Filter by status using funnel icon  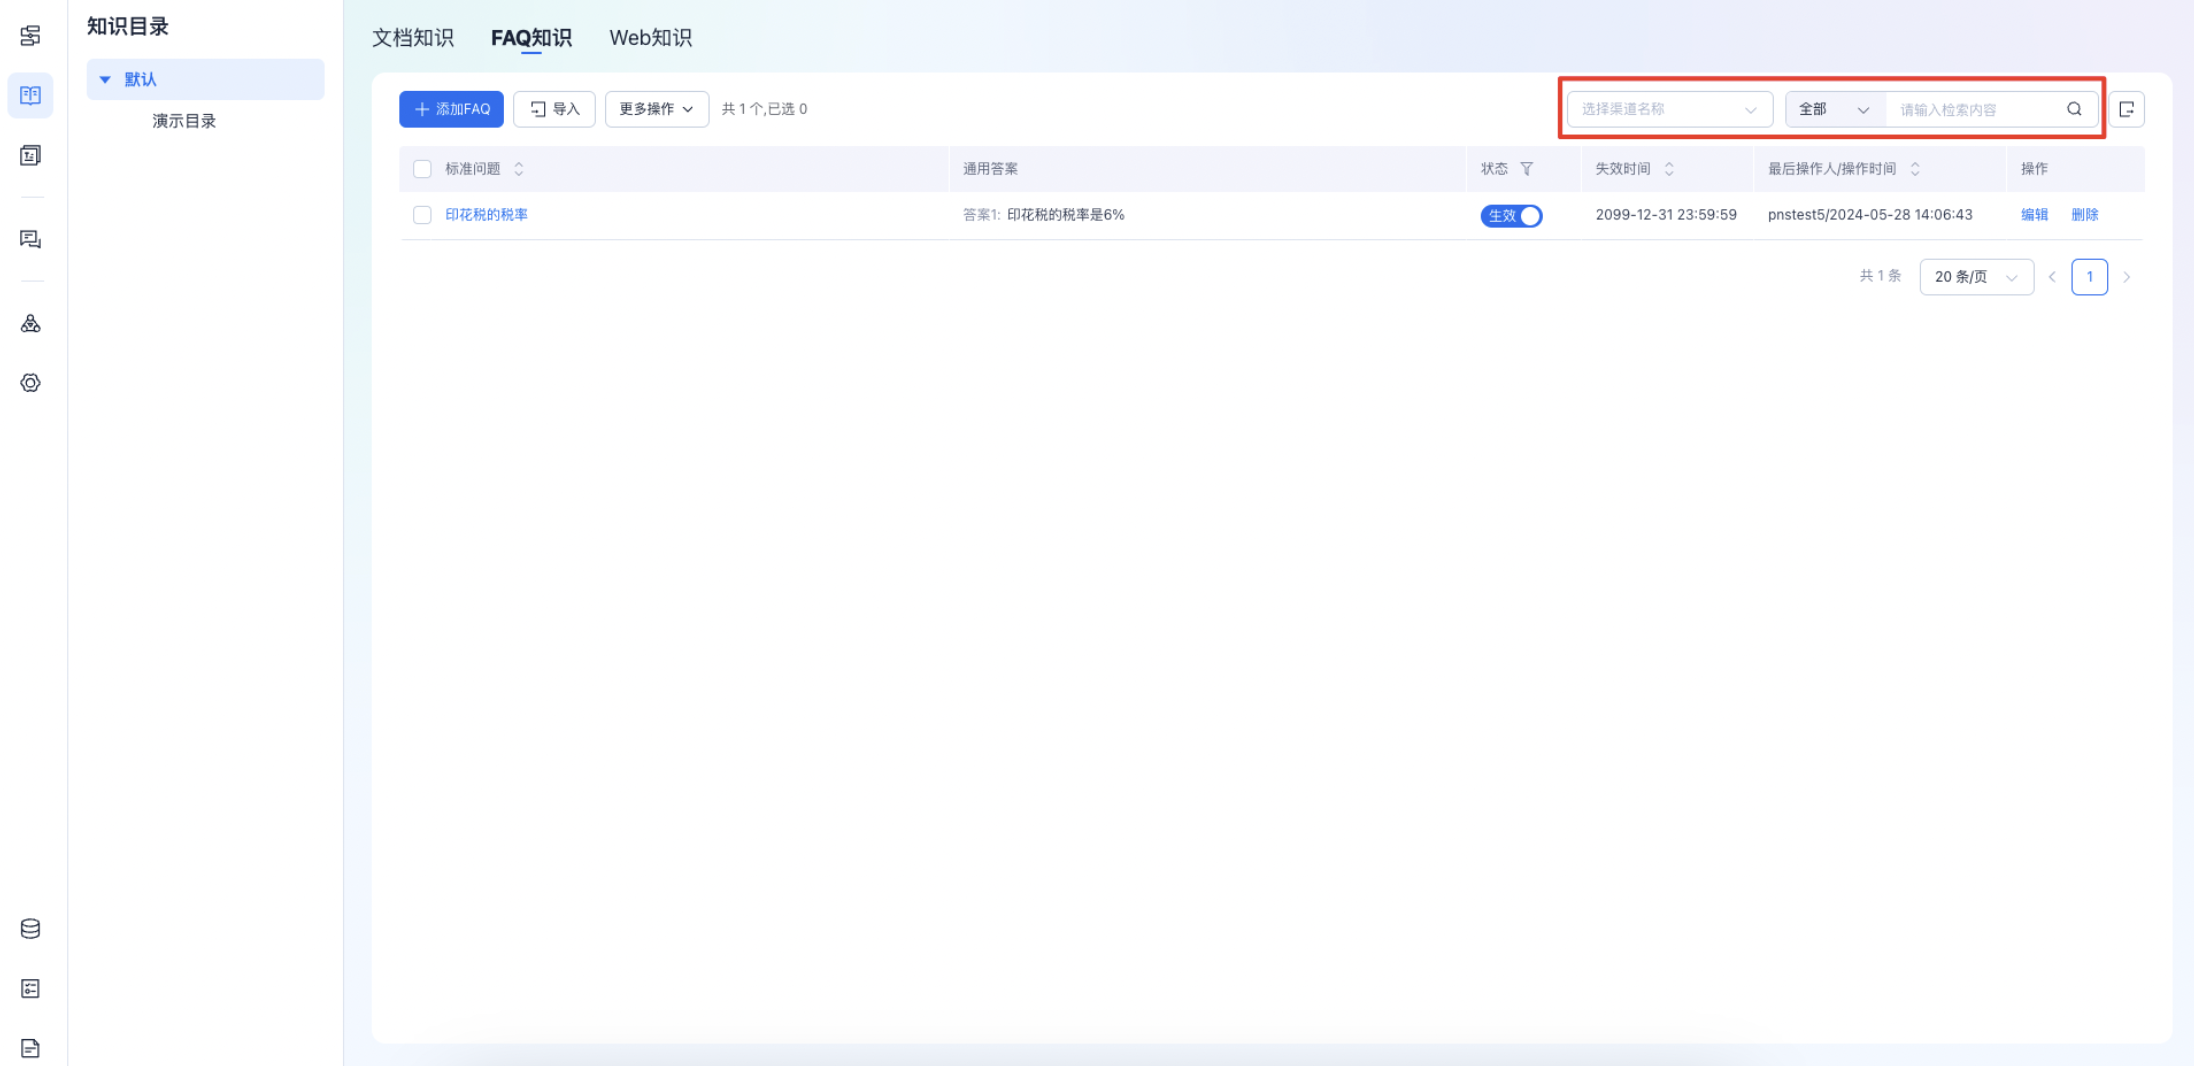point(1527,169)
